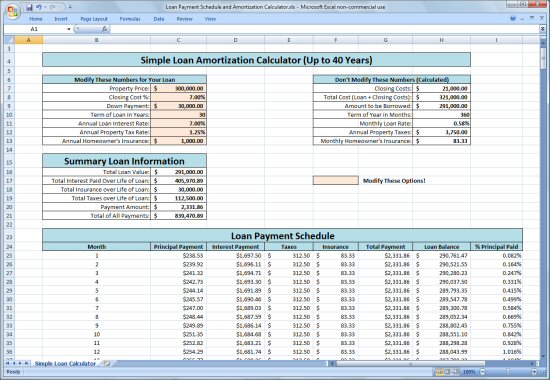
Task: Open Customize Quick Access Toolbar dropdown
Action: tap(70, 7)
